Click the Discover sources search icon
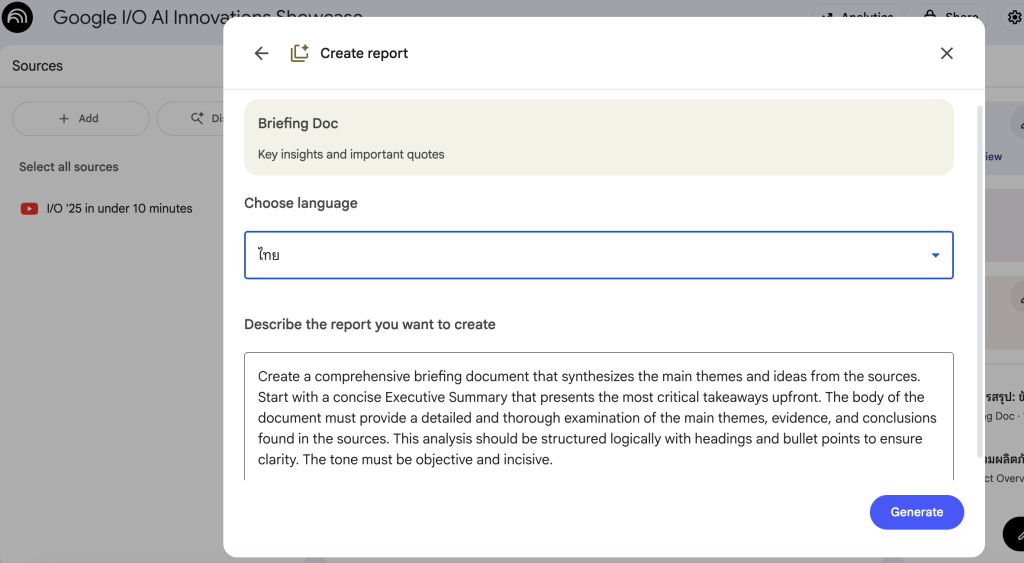 (198, 118)
